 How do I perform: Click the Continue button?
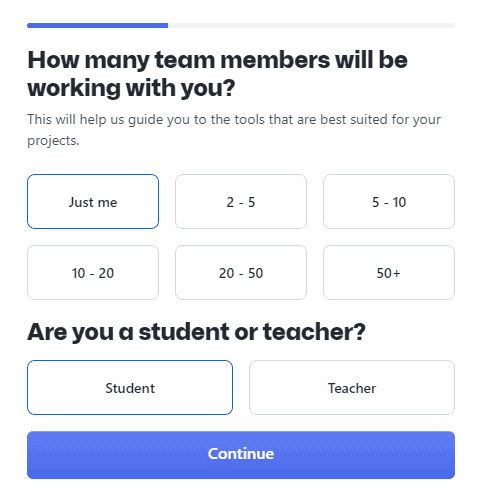point(241,455)
